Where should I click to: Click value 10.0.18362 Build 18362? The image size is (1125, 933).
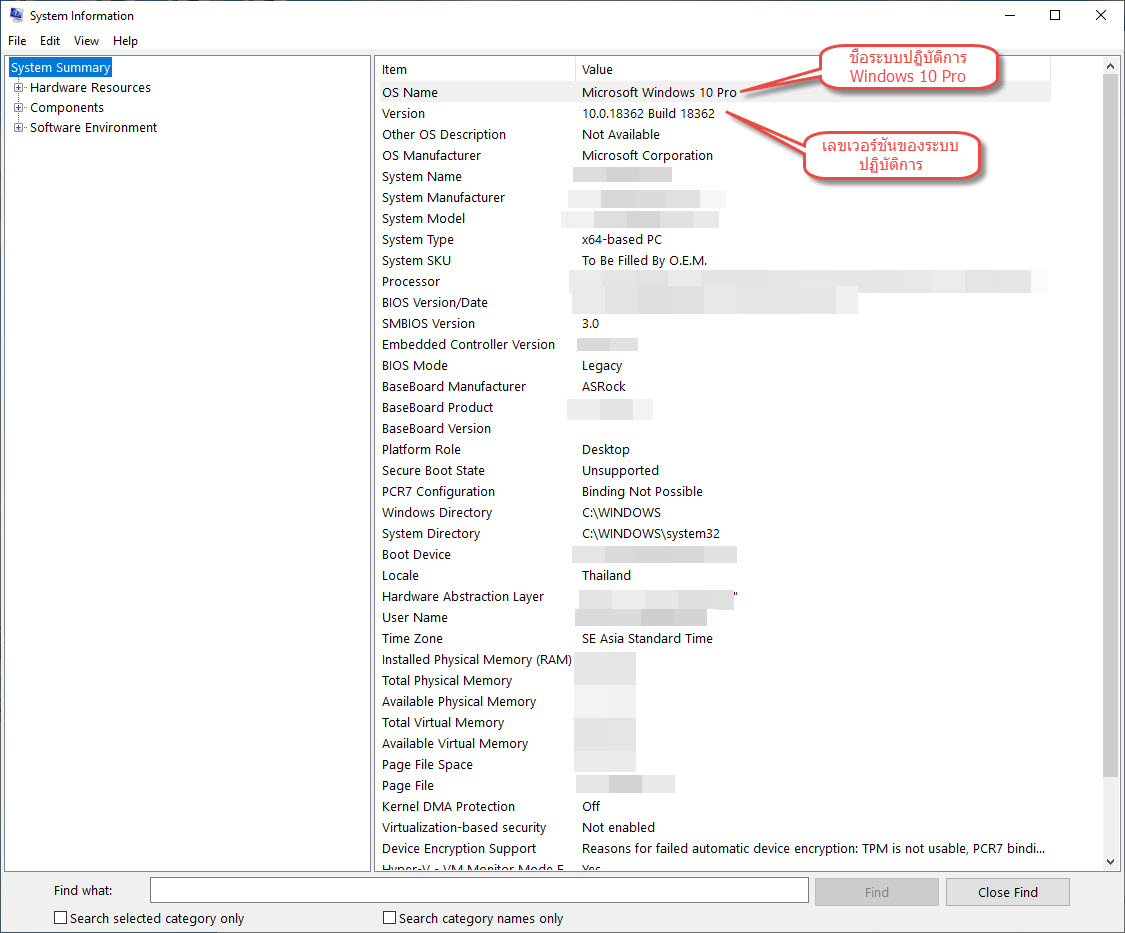point(648,113)
